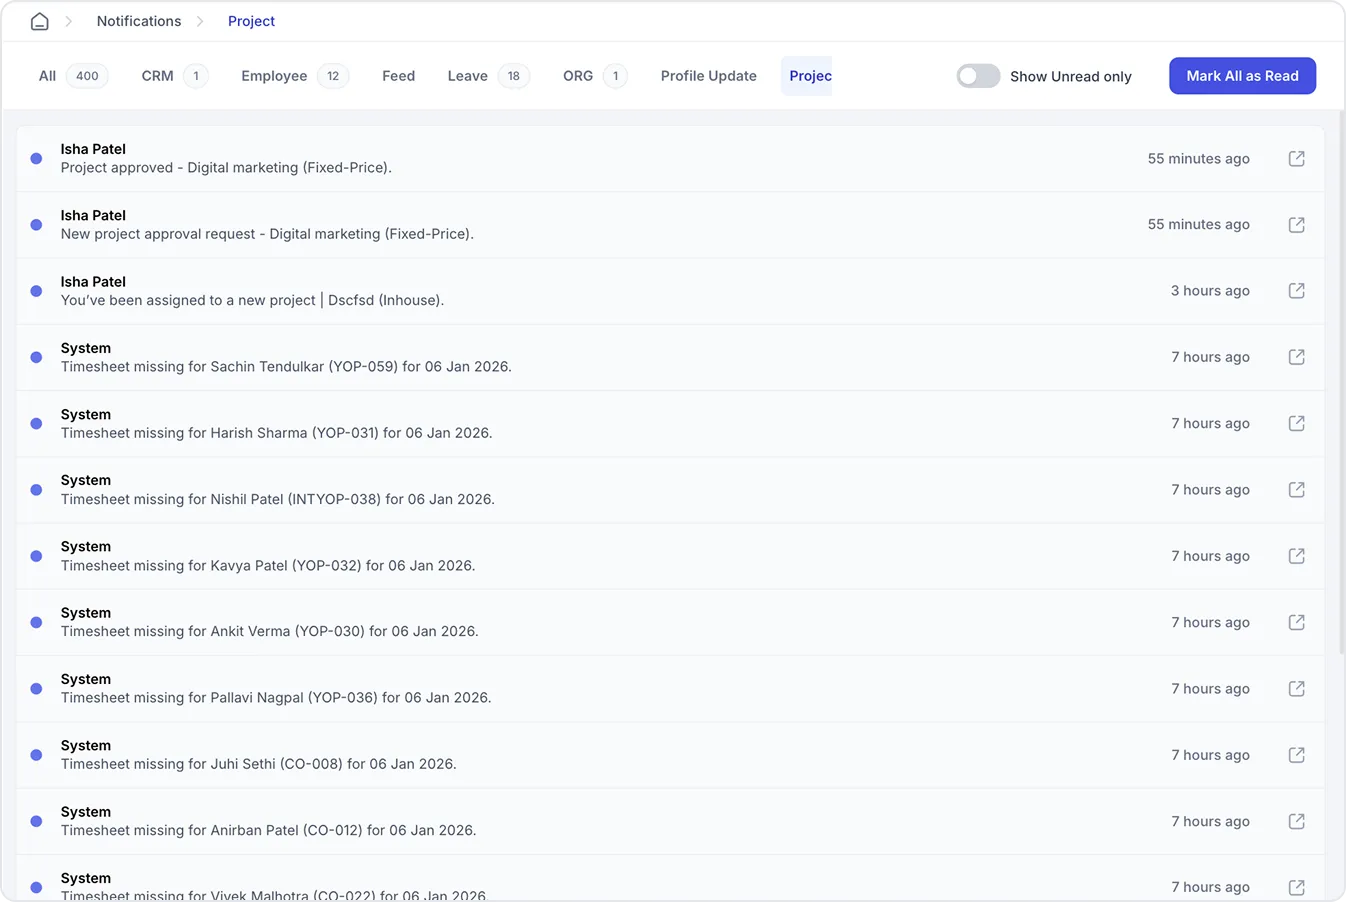Viewport: 1346px width, 902px height.
Task: Open the Juhi Sethi timesheet notification link
Action: 1296,754
